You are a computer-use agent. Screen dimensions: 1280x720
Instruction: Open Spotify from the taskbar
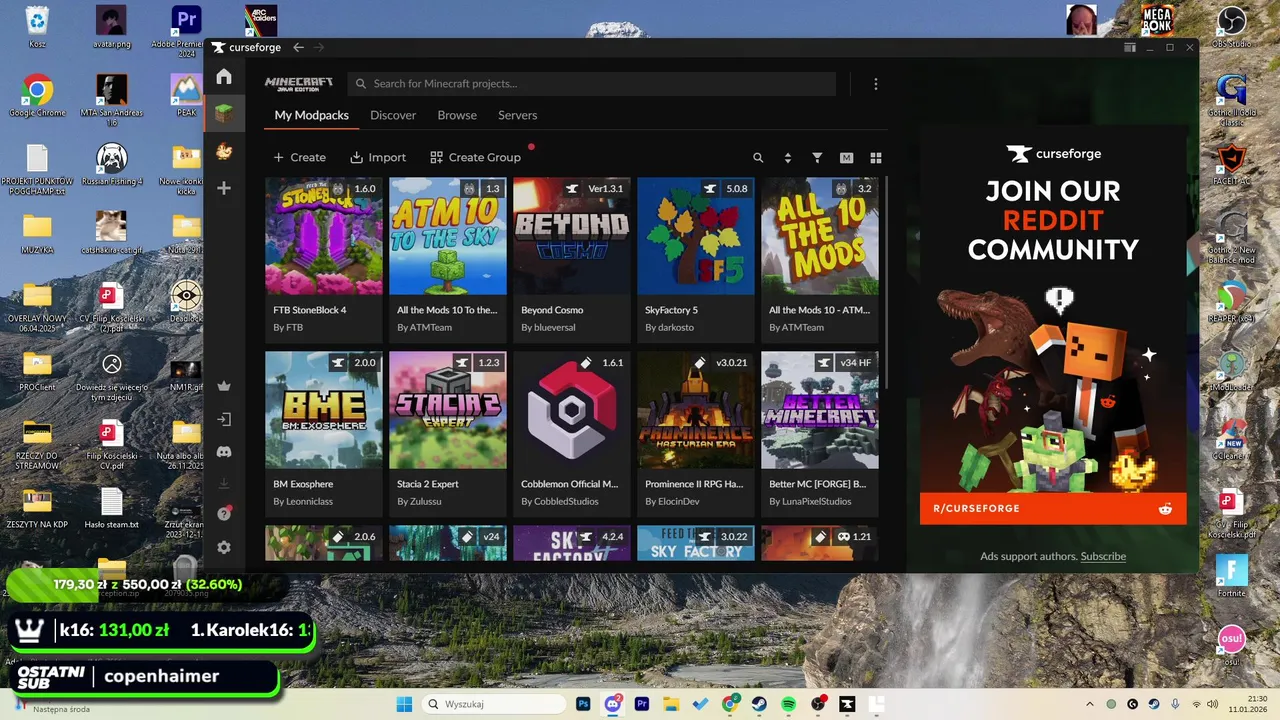coord(788,704)
